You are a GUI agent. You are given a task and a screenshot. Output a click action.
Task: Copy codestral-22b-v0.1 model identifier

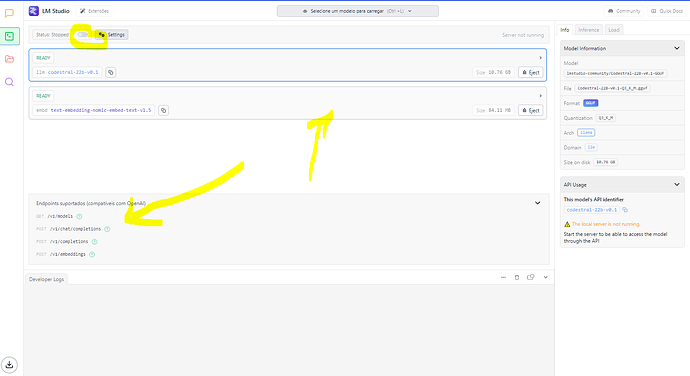point(111,72)
